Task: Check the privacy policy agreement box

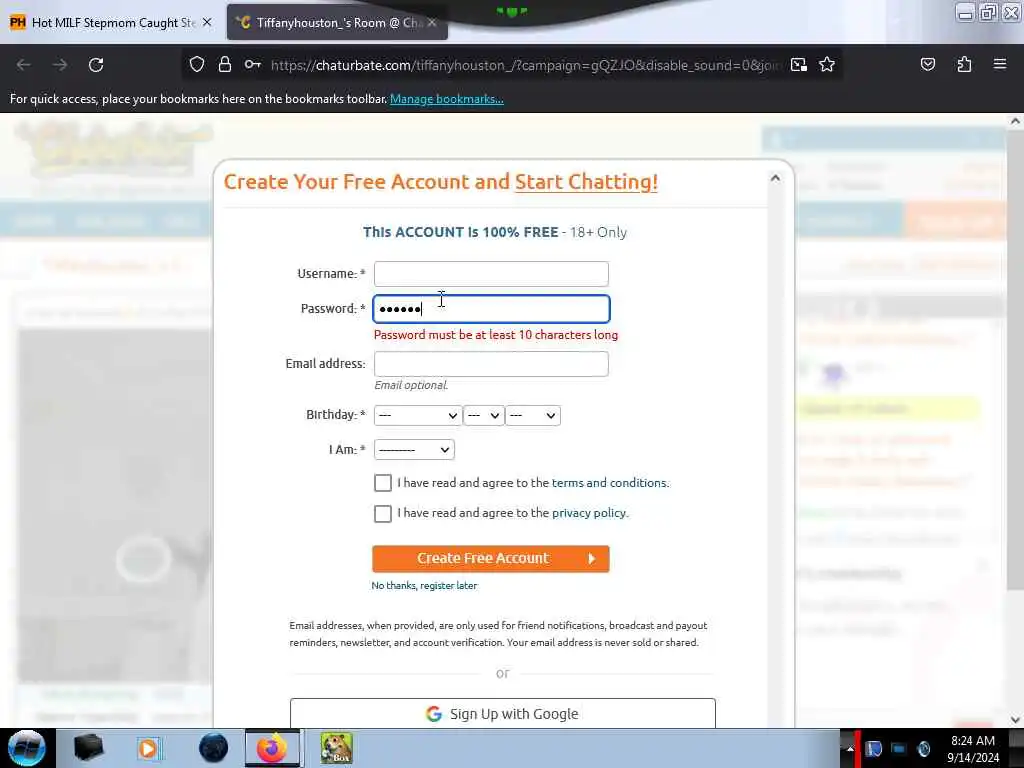Action: pyautogui.click(x=383, y=513)
